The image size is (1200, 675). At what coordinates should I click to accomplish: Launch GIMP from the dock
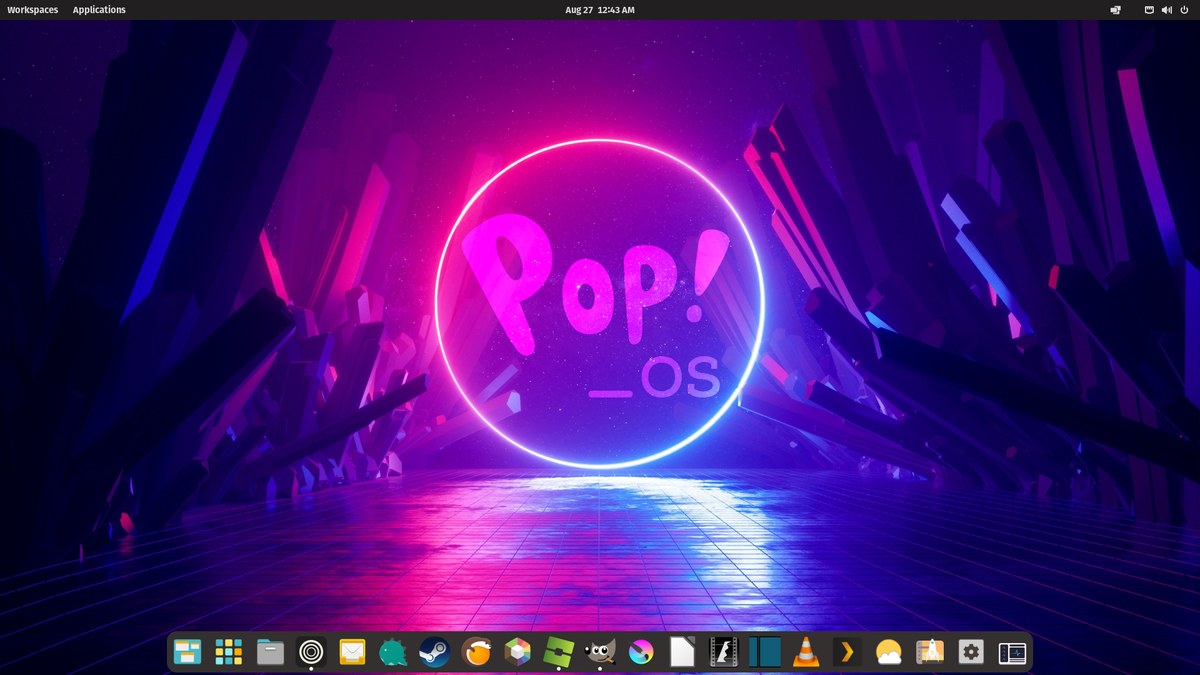(x=599, y=653)
